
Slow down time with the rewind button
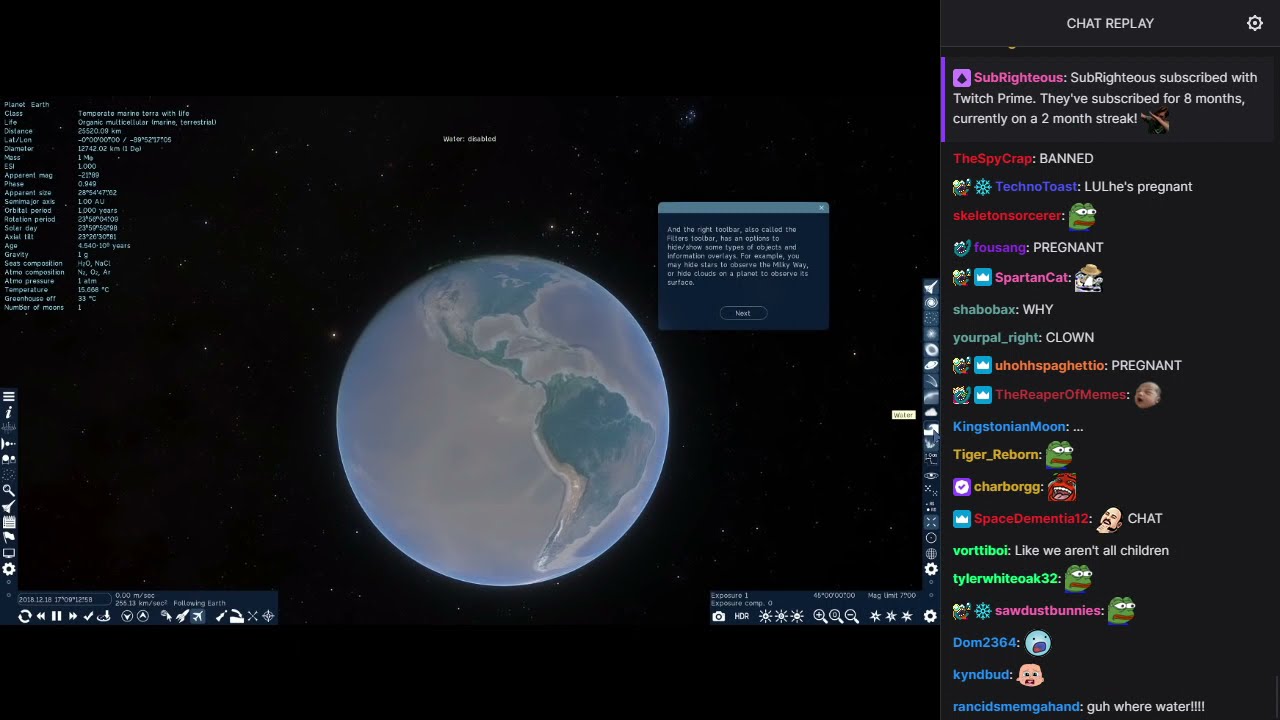[x=41, y=616]
